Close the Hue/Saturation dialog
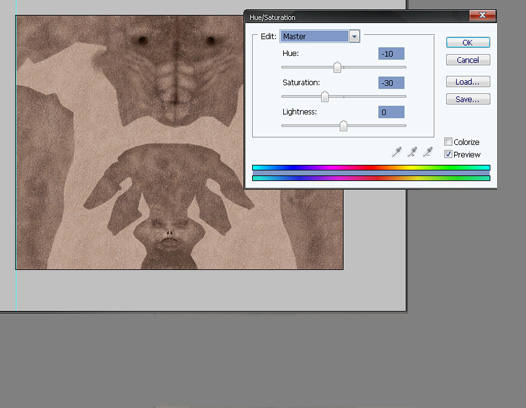Screen dimensions: 526x408 (482, 15)
